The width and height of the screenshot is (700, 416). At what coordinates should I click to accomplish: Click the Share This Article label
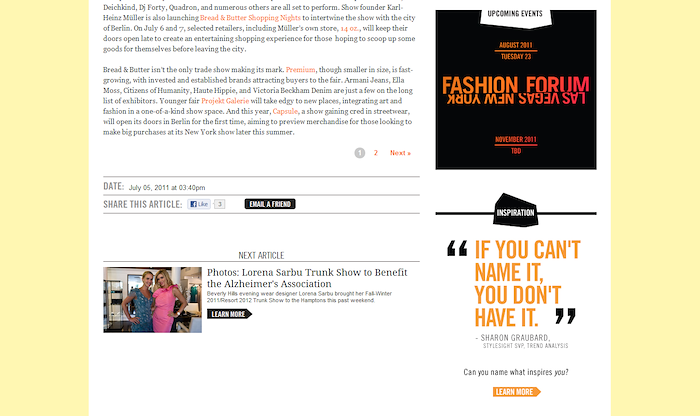[143, 204]
